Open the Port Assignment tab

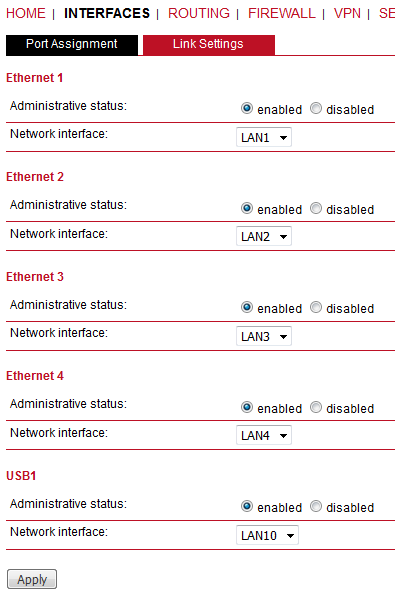(x=72, y=45)
